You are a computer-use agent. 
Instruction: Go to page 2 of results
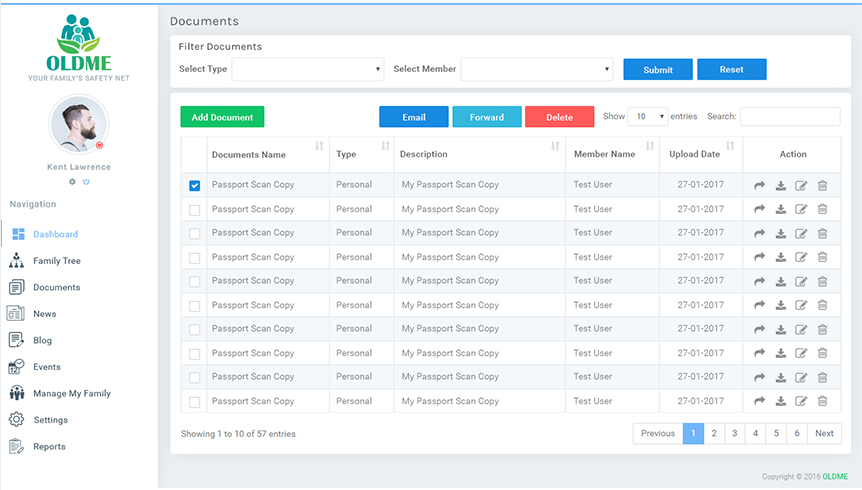coord(714,433)
